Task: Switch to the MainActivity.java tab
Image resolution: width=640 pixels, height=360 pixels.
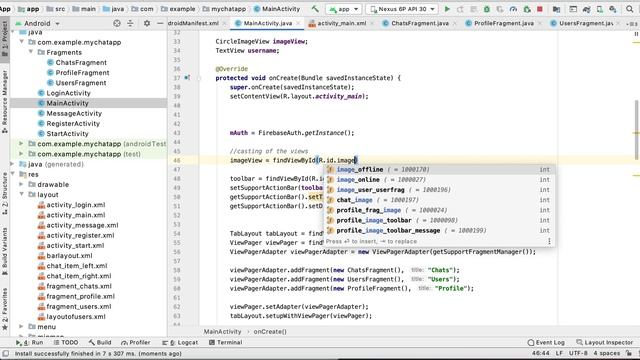Action: pos(267,23)
